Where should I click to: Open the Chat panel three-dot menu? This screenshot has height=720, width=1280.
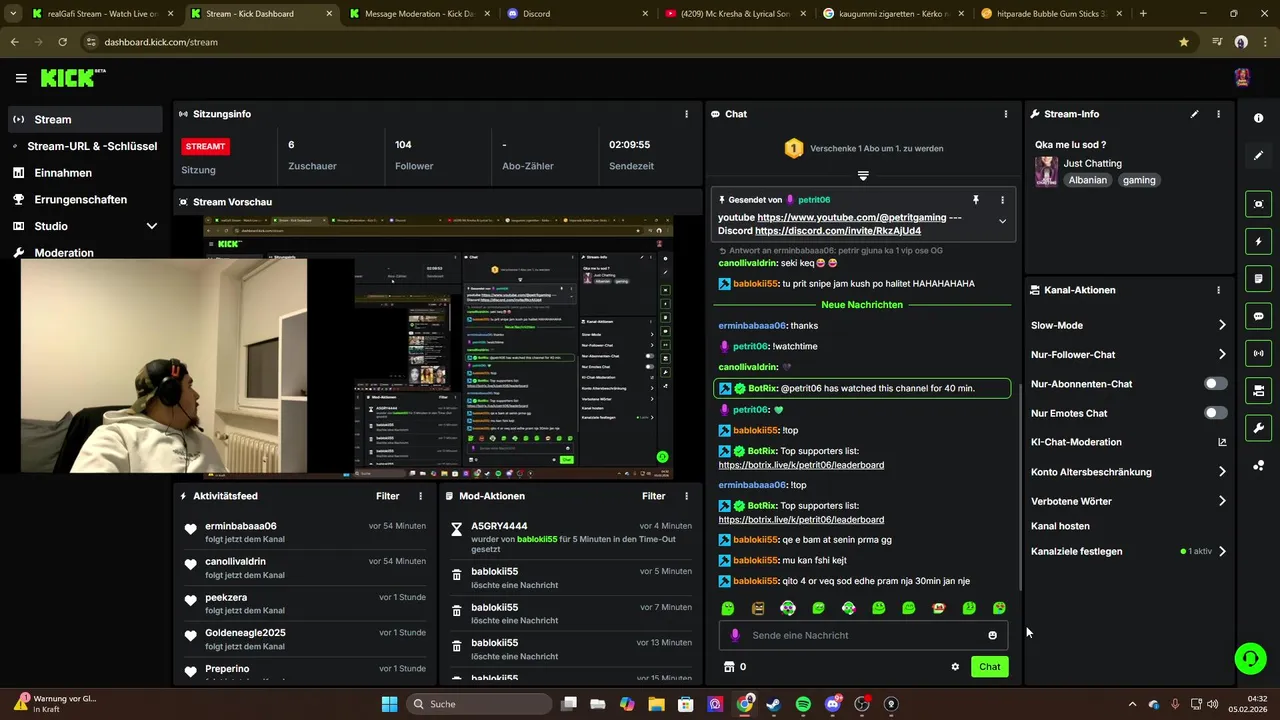[1005, 114]
